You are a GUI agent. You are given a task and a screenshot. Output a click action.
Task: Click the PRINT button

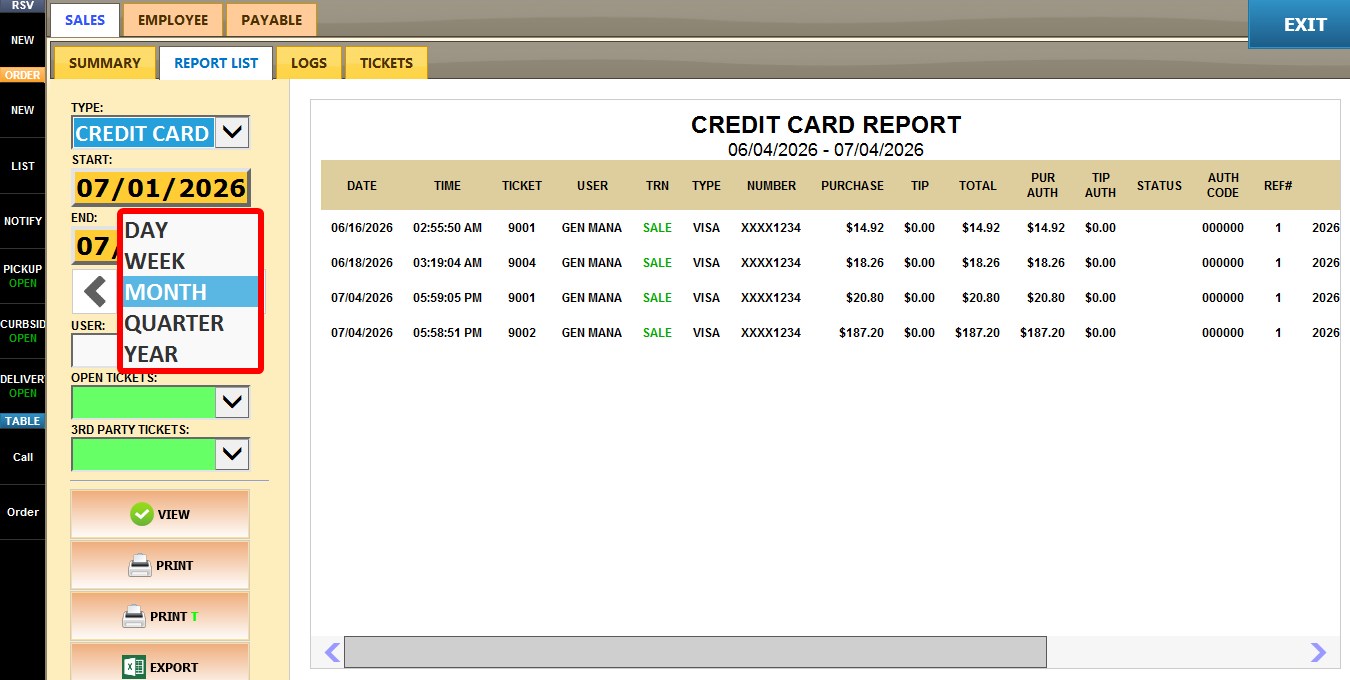point(160,565)
